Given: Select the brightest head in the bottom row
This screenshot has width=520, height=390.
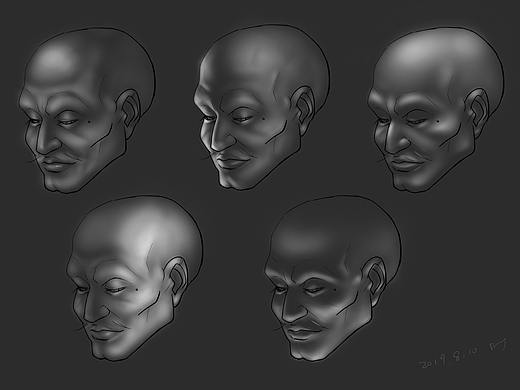Looking at the screenshot, I should pyautogui.click(x=135, y=278).
